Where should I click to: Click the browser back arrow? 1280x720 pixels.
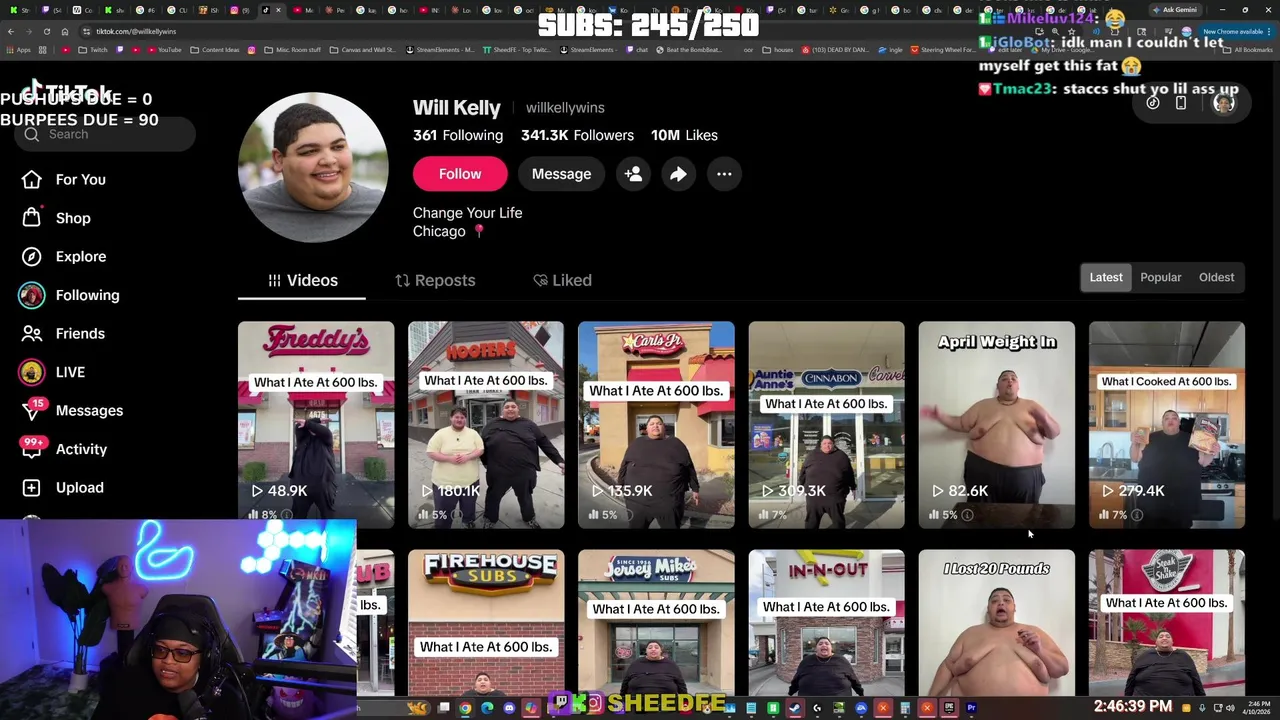click(11, 32)
